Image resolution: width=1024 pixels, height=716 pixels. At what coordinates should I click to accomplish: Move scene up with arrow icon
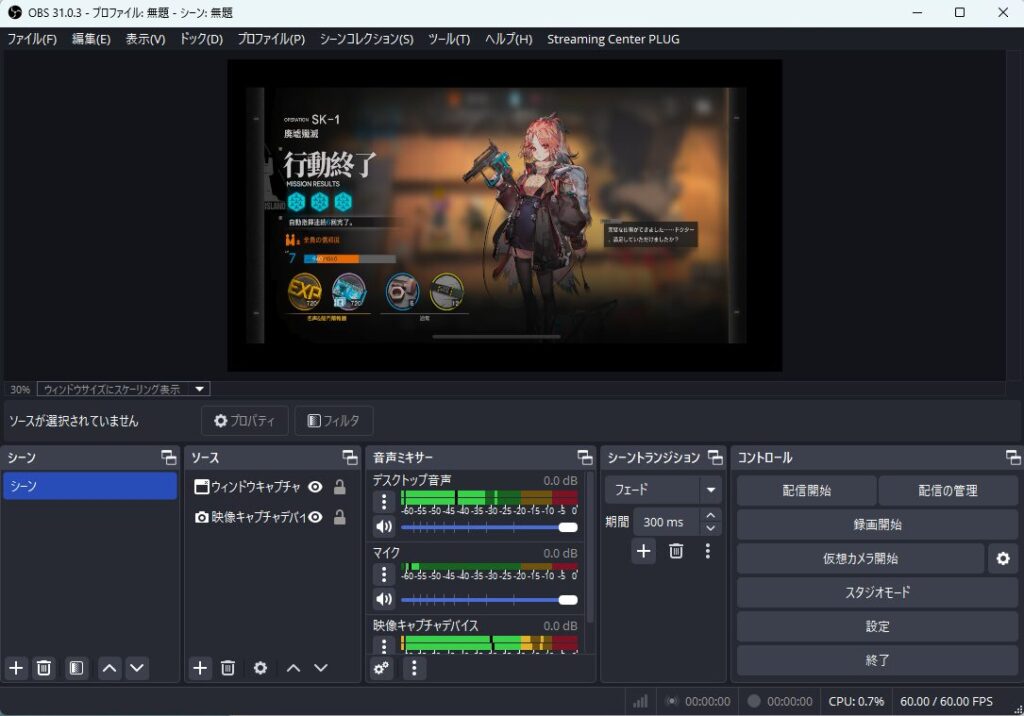[x=110, y=668]
